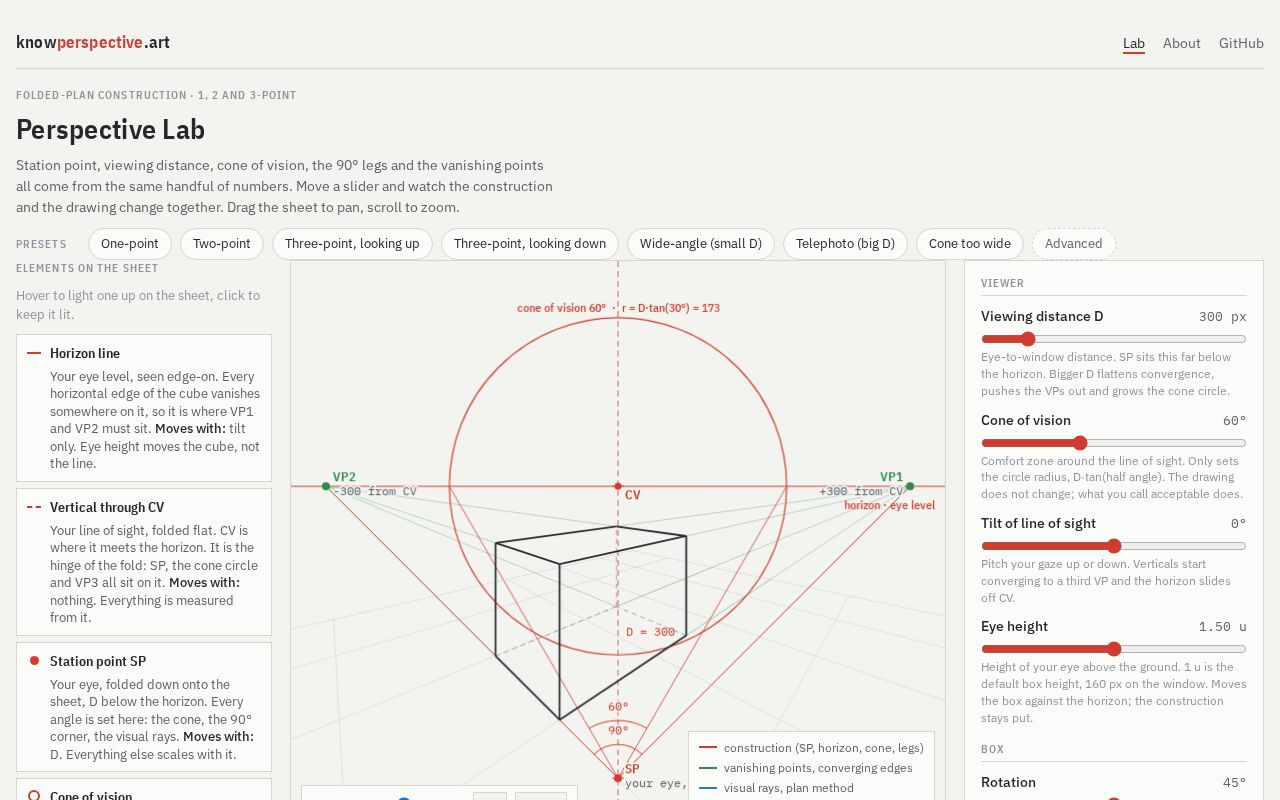This screenshot has height=800, width=1280.
Task: Click the dashed Vertical through CV icon
Action: 34,507
